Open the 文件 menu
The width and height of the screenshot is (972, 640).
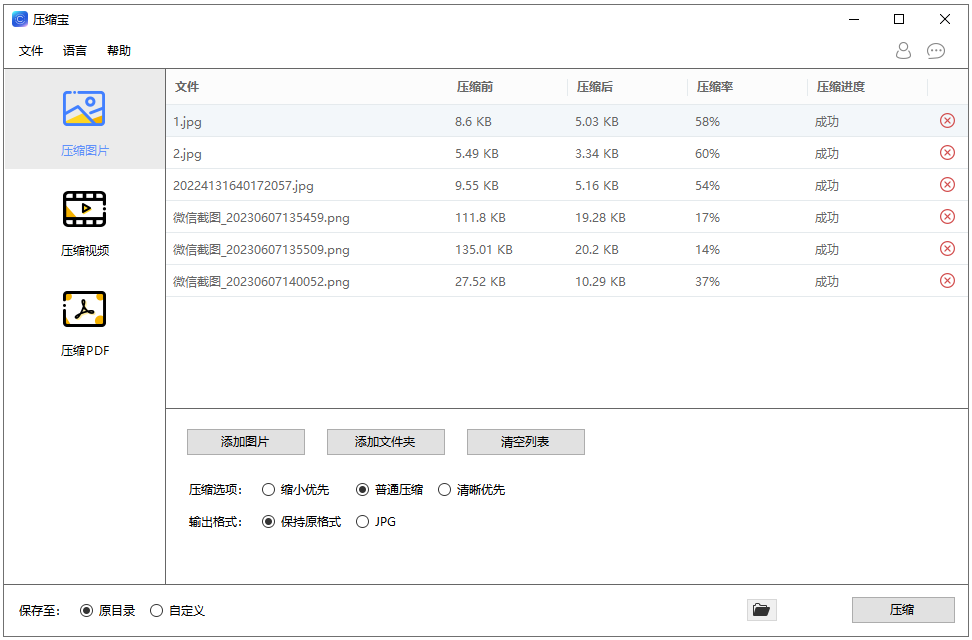(x=31, y=51)
